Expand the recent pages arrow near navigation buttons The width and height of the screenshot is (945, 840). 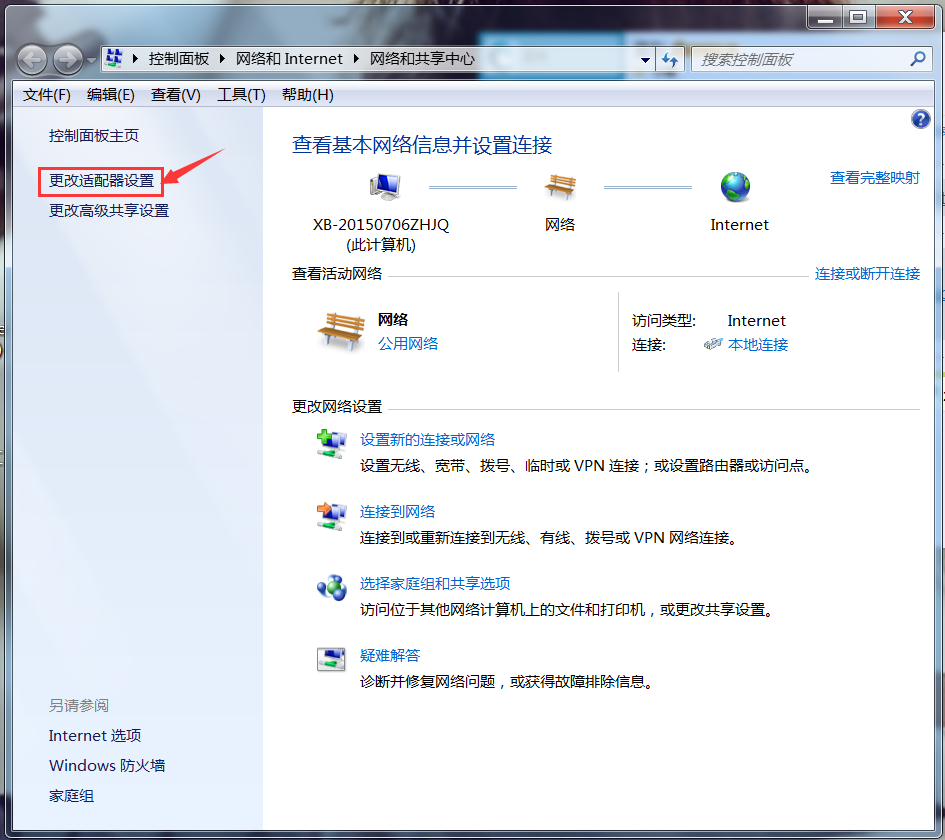pos(91,59)
